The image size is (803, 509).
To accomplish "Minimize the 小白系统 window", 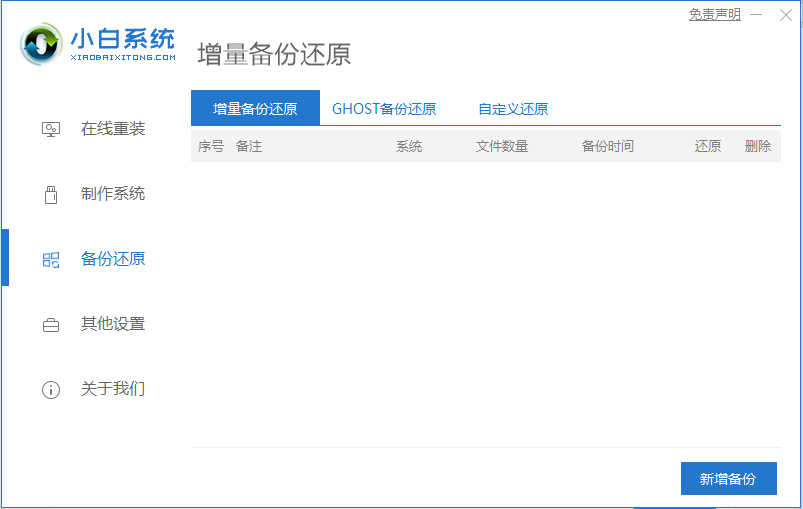I will pyautogui.click(x=756, y=15).
